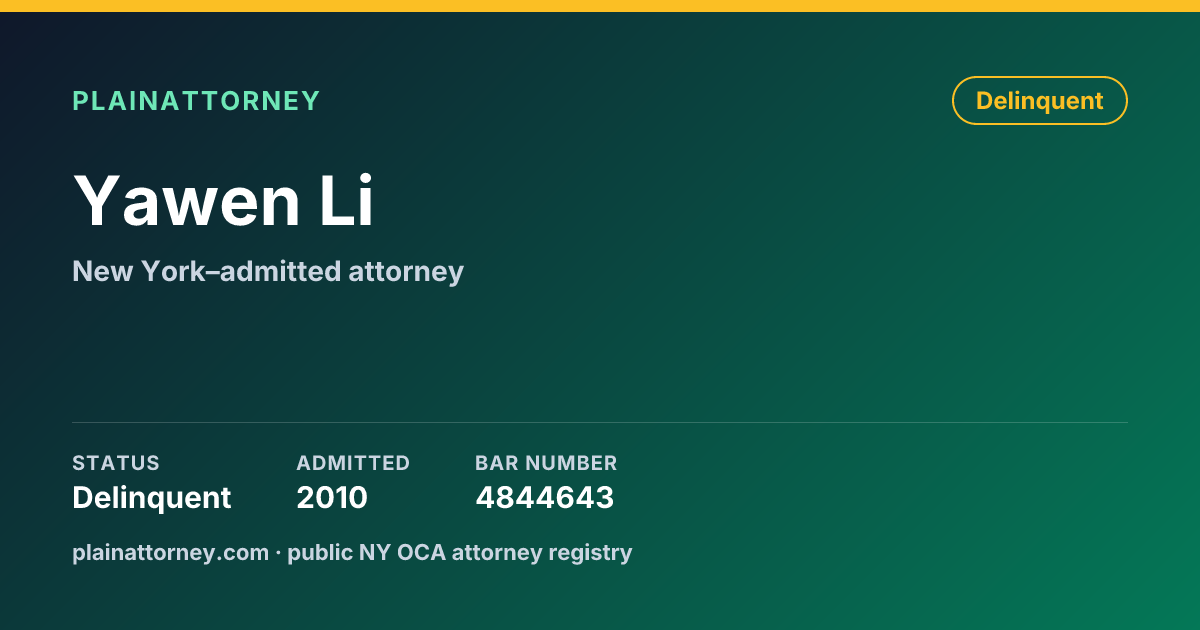Click the yellow accent bar at the top

point(600,6)
